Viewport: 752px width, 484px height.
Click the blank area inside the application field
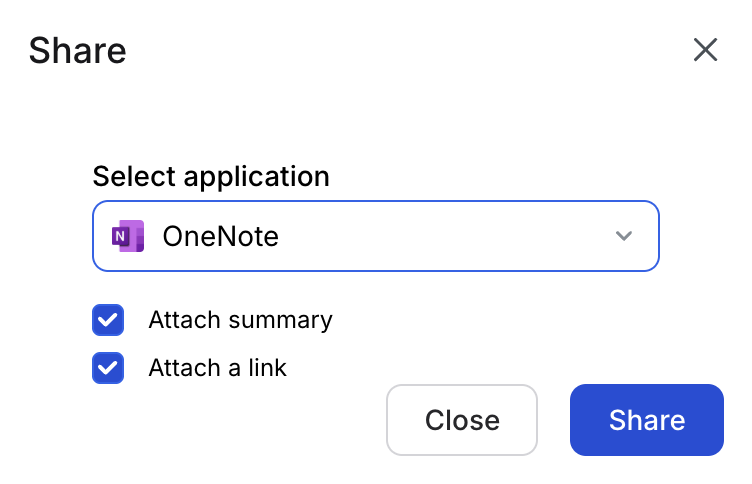point(440,236)
